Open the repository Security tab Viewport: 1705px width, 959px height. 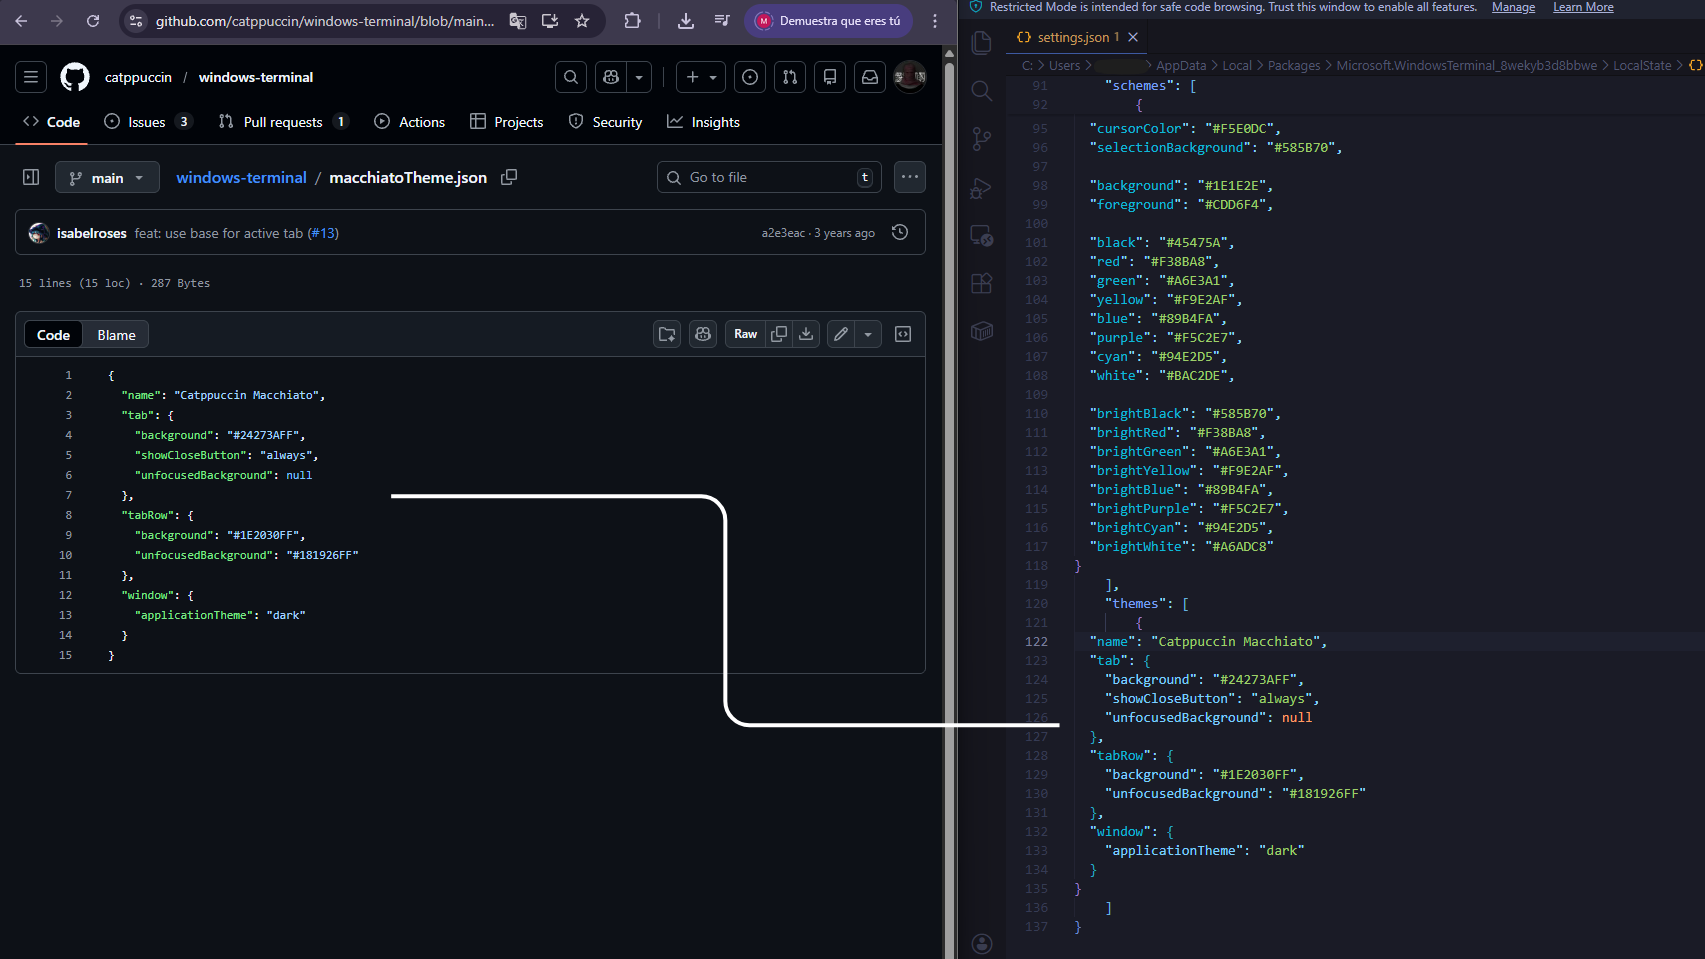click(606, 121)
